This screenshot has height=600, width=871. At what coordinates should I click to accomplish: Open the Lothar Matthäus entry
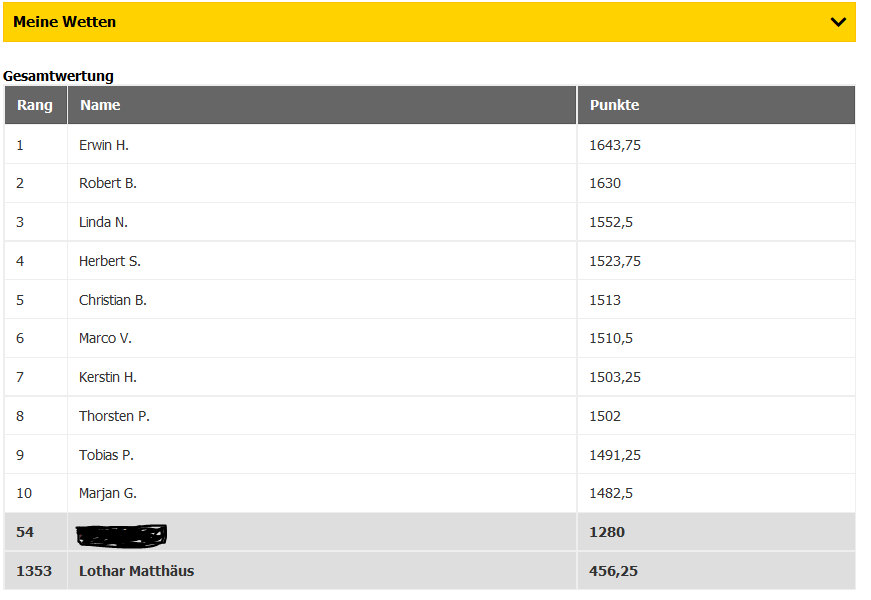pyautogui.click(x=137, y=571)
